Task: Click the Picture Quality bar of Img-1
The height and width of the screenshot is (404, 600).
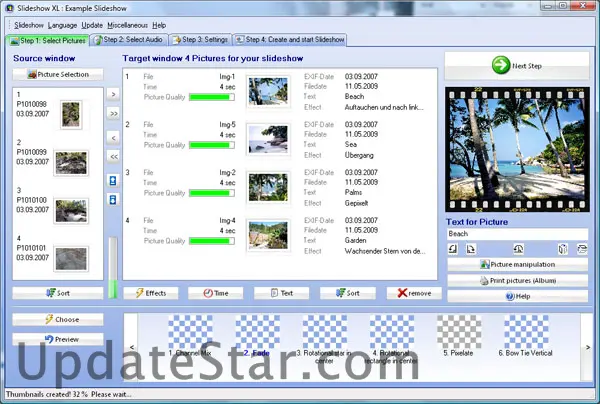Action: [x=212, y=97]
